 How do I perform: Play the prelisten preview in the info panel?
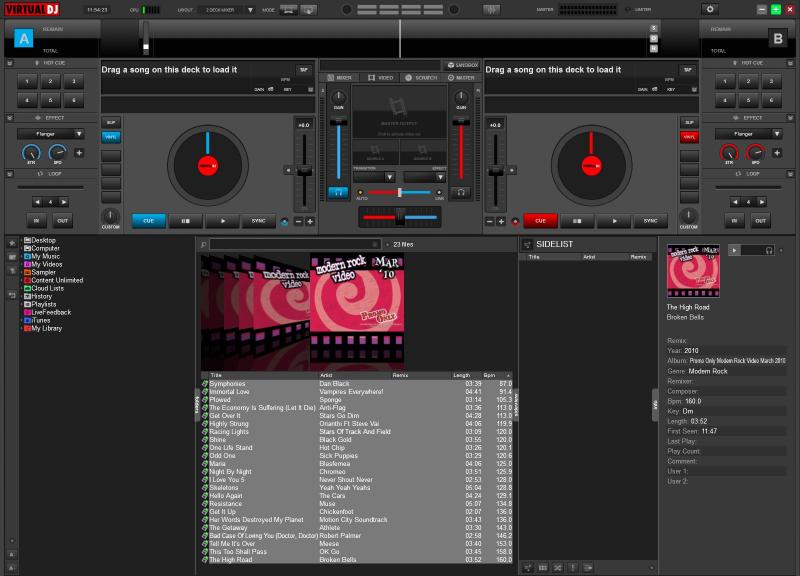click(x=734, y=250)
